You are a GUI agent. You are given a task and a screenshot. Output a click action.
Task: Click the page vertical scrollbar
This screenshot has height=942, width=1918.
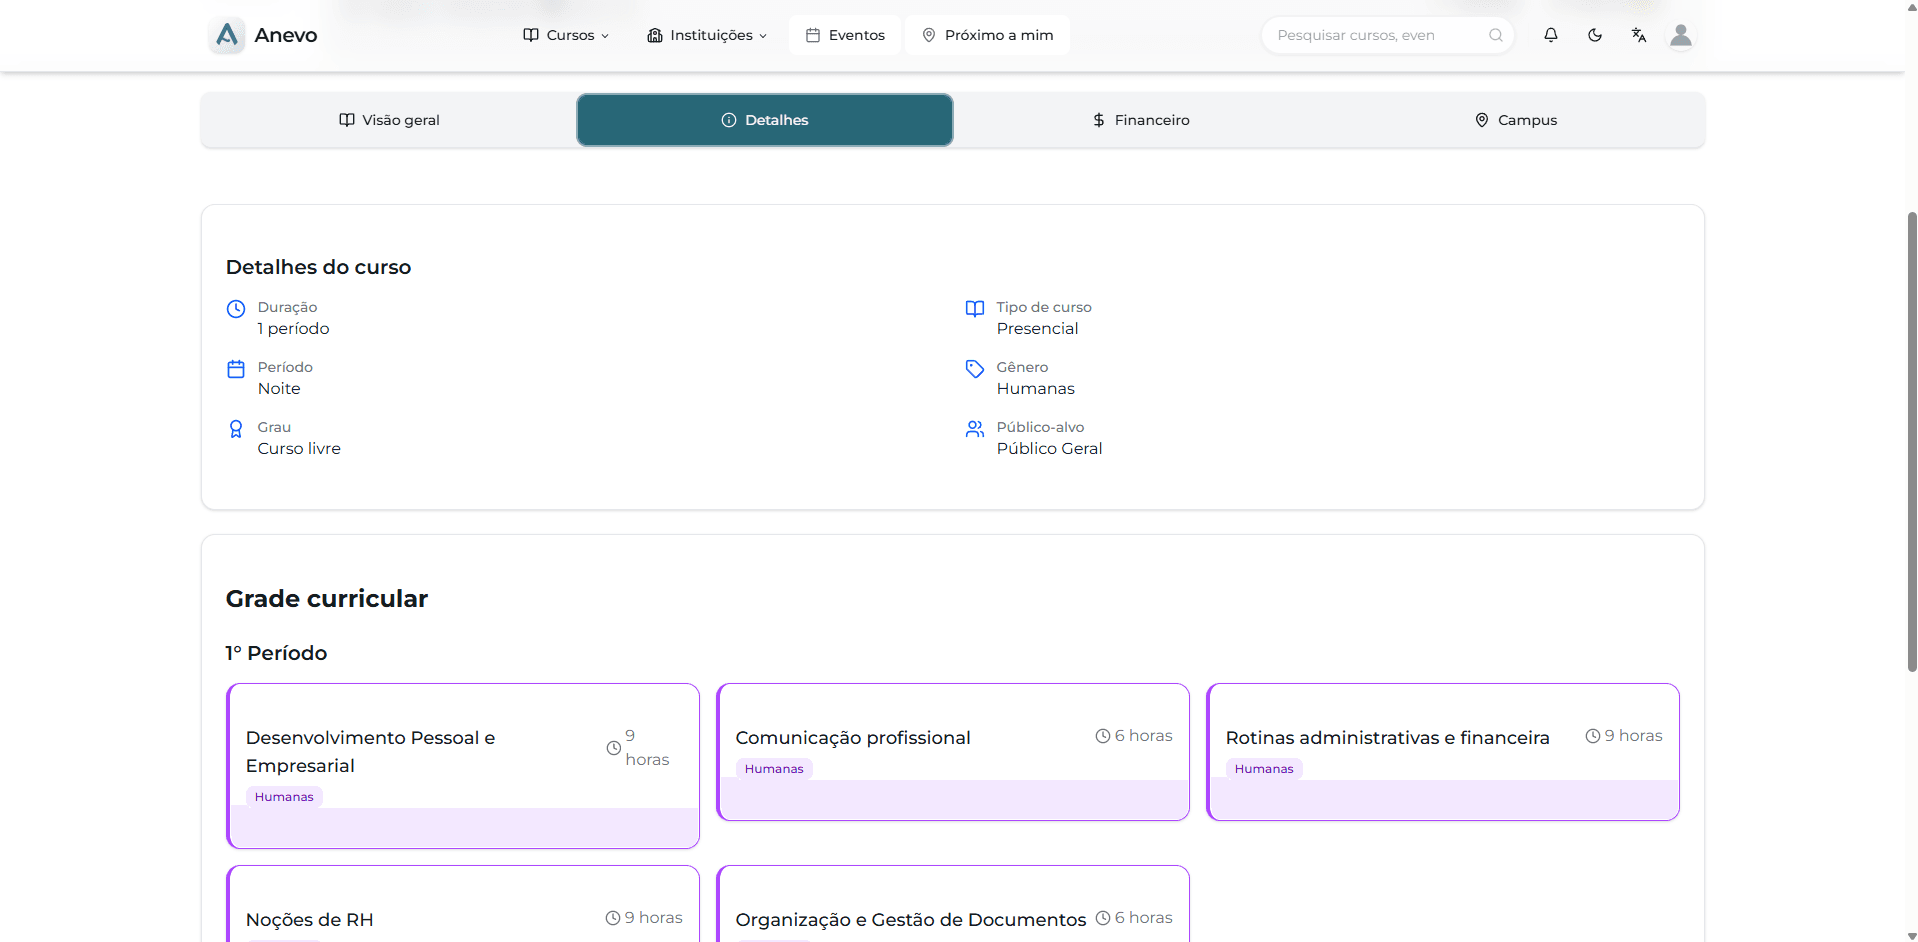point(1911,440)
